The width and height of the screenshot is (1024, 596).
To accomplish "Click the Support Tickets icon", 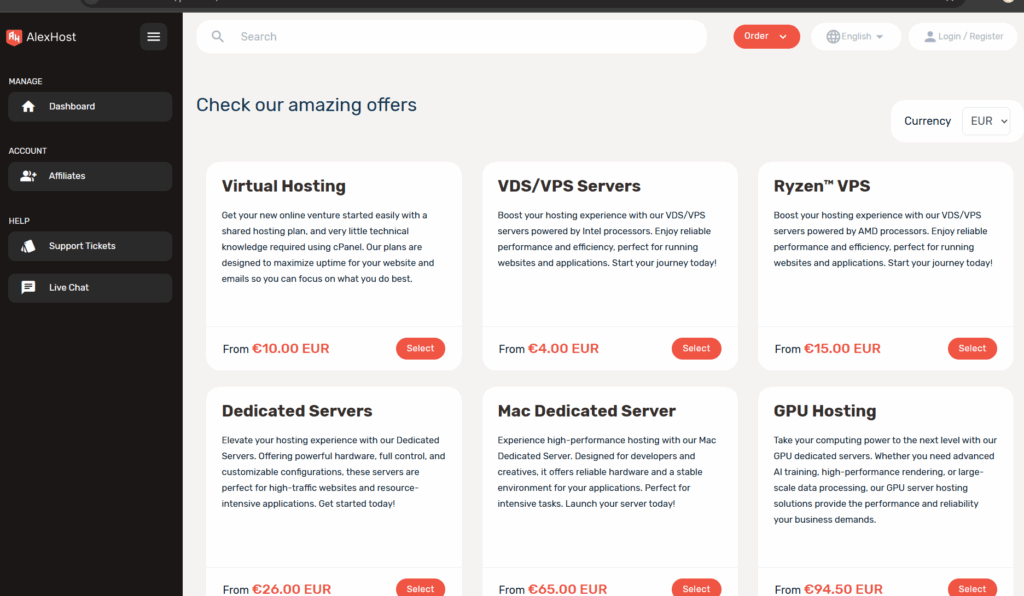I will coord(28,246).
